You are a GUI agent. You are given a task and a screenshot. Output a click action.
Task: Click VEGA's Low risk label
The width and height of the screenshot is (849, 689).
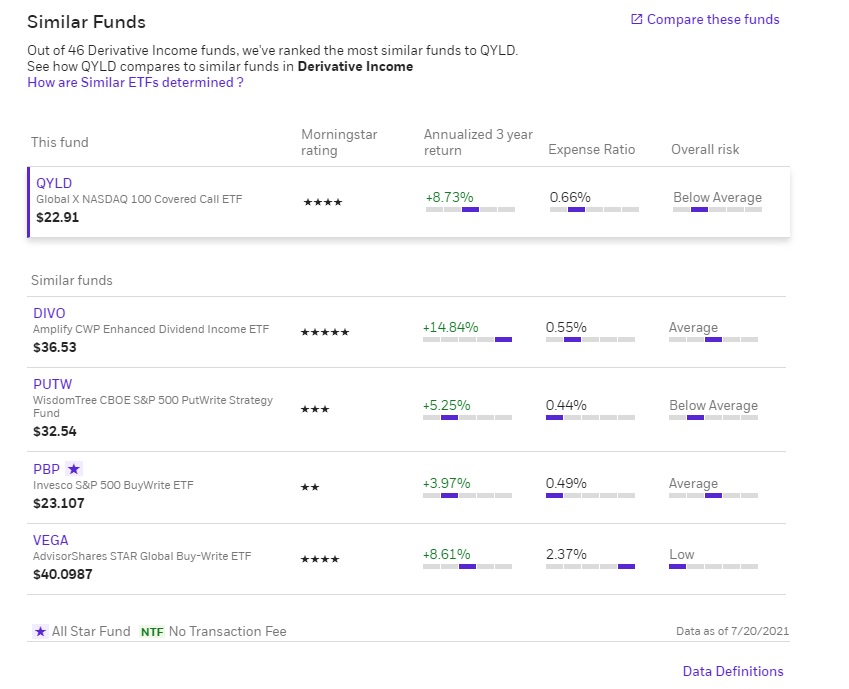[x=682, y=554]
